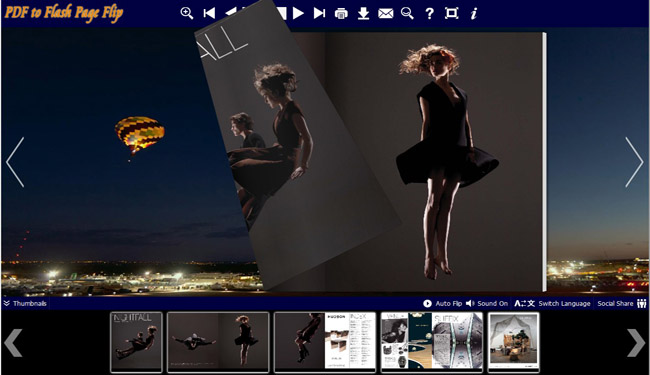650x375 pixels.
Task: Open Switch Language option
Action: pyautogui.click(x=552, y=303)
